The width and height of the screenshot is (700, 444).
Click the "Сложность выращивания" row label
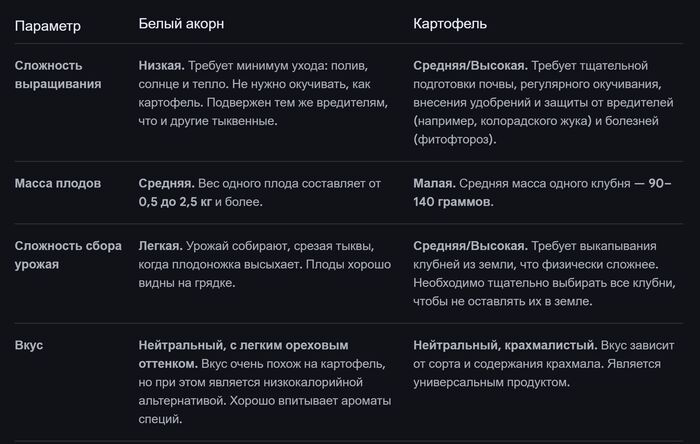(58, 75)
